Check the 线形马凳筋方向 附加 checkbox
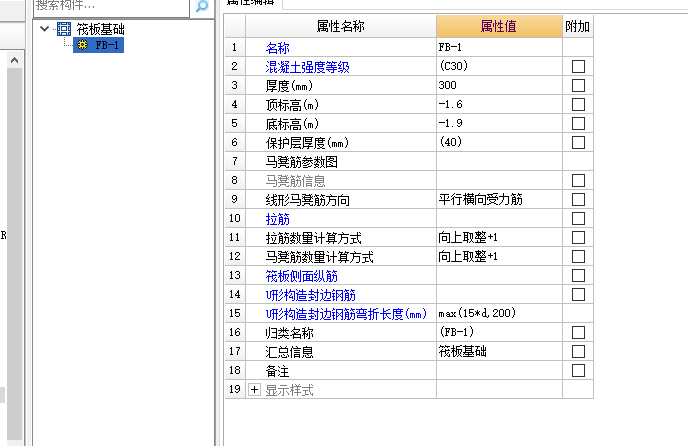Screen dimensions: 688x446 pos(578,199)
